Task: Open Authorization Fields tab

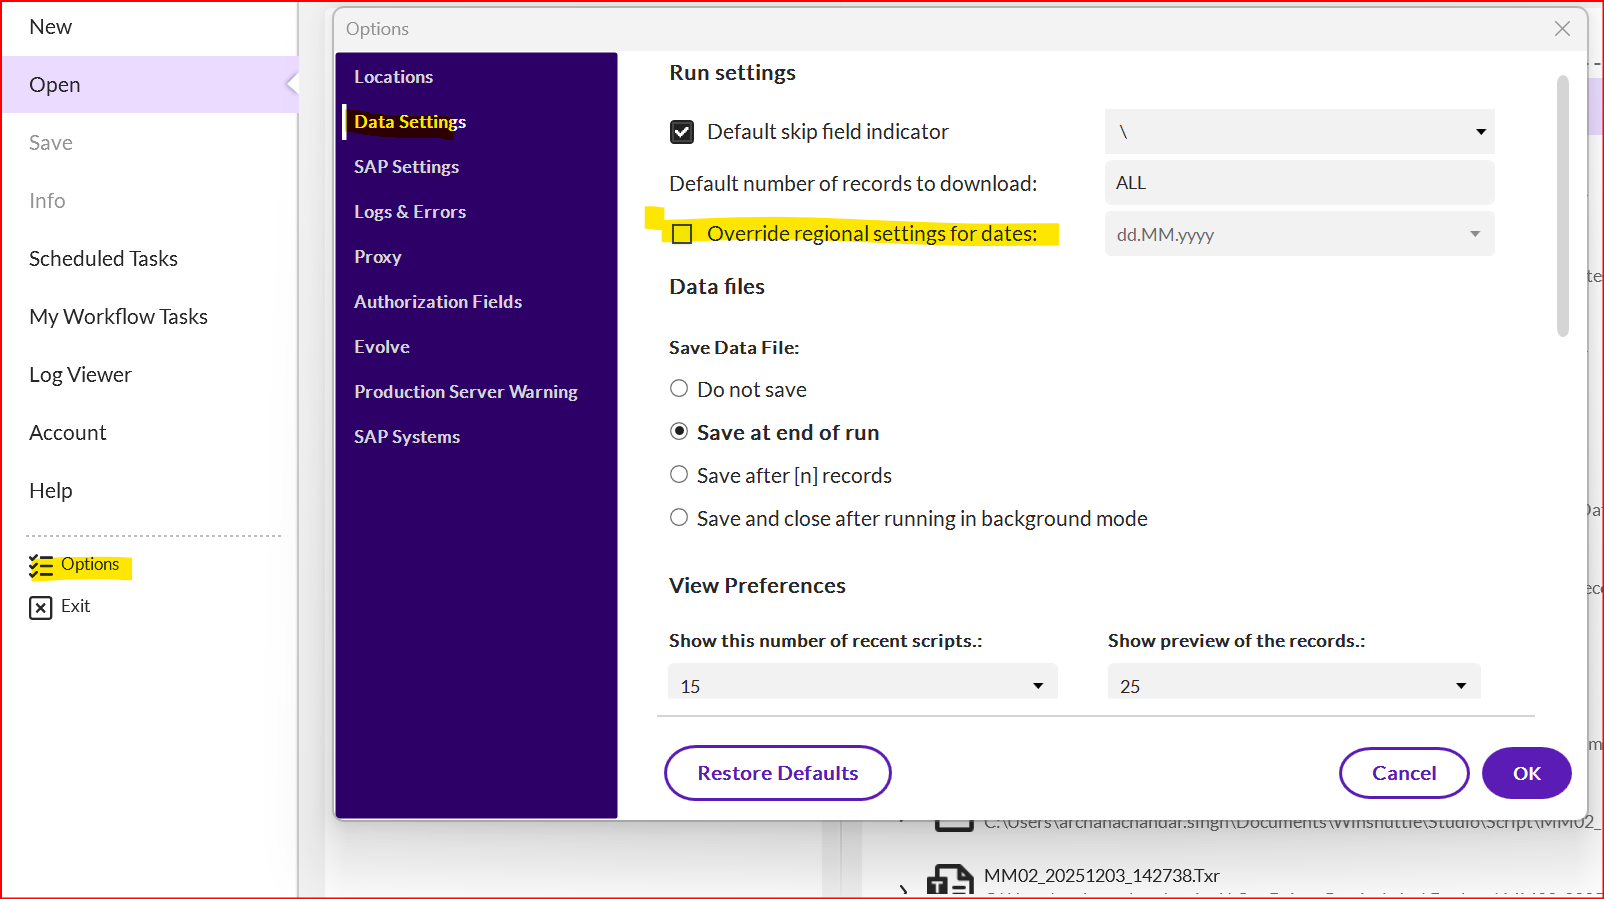Action: pos(438,302)
